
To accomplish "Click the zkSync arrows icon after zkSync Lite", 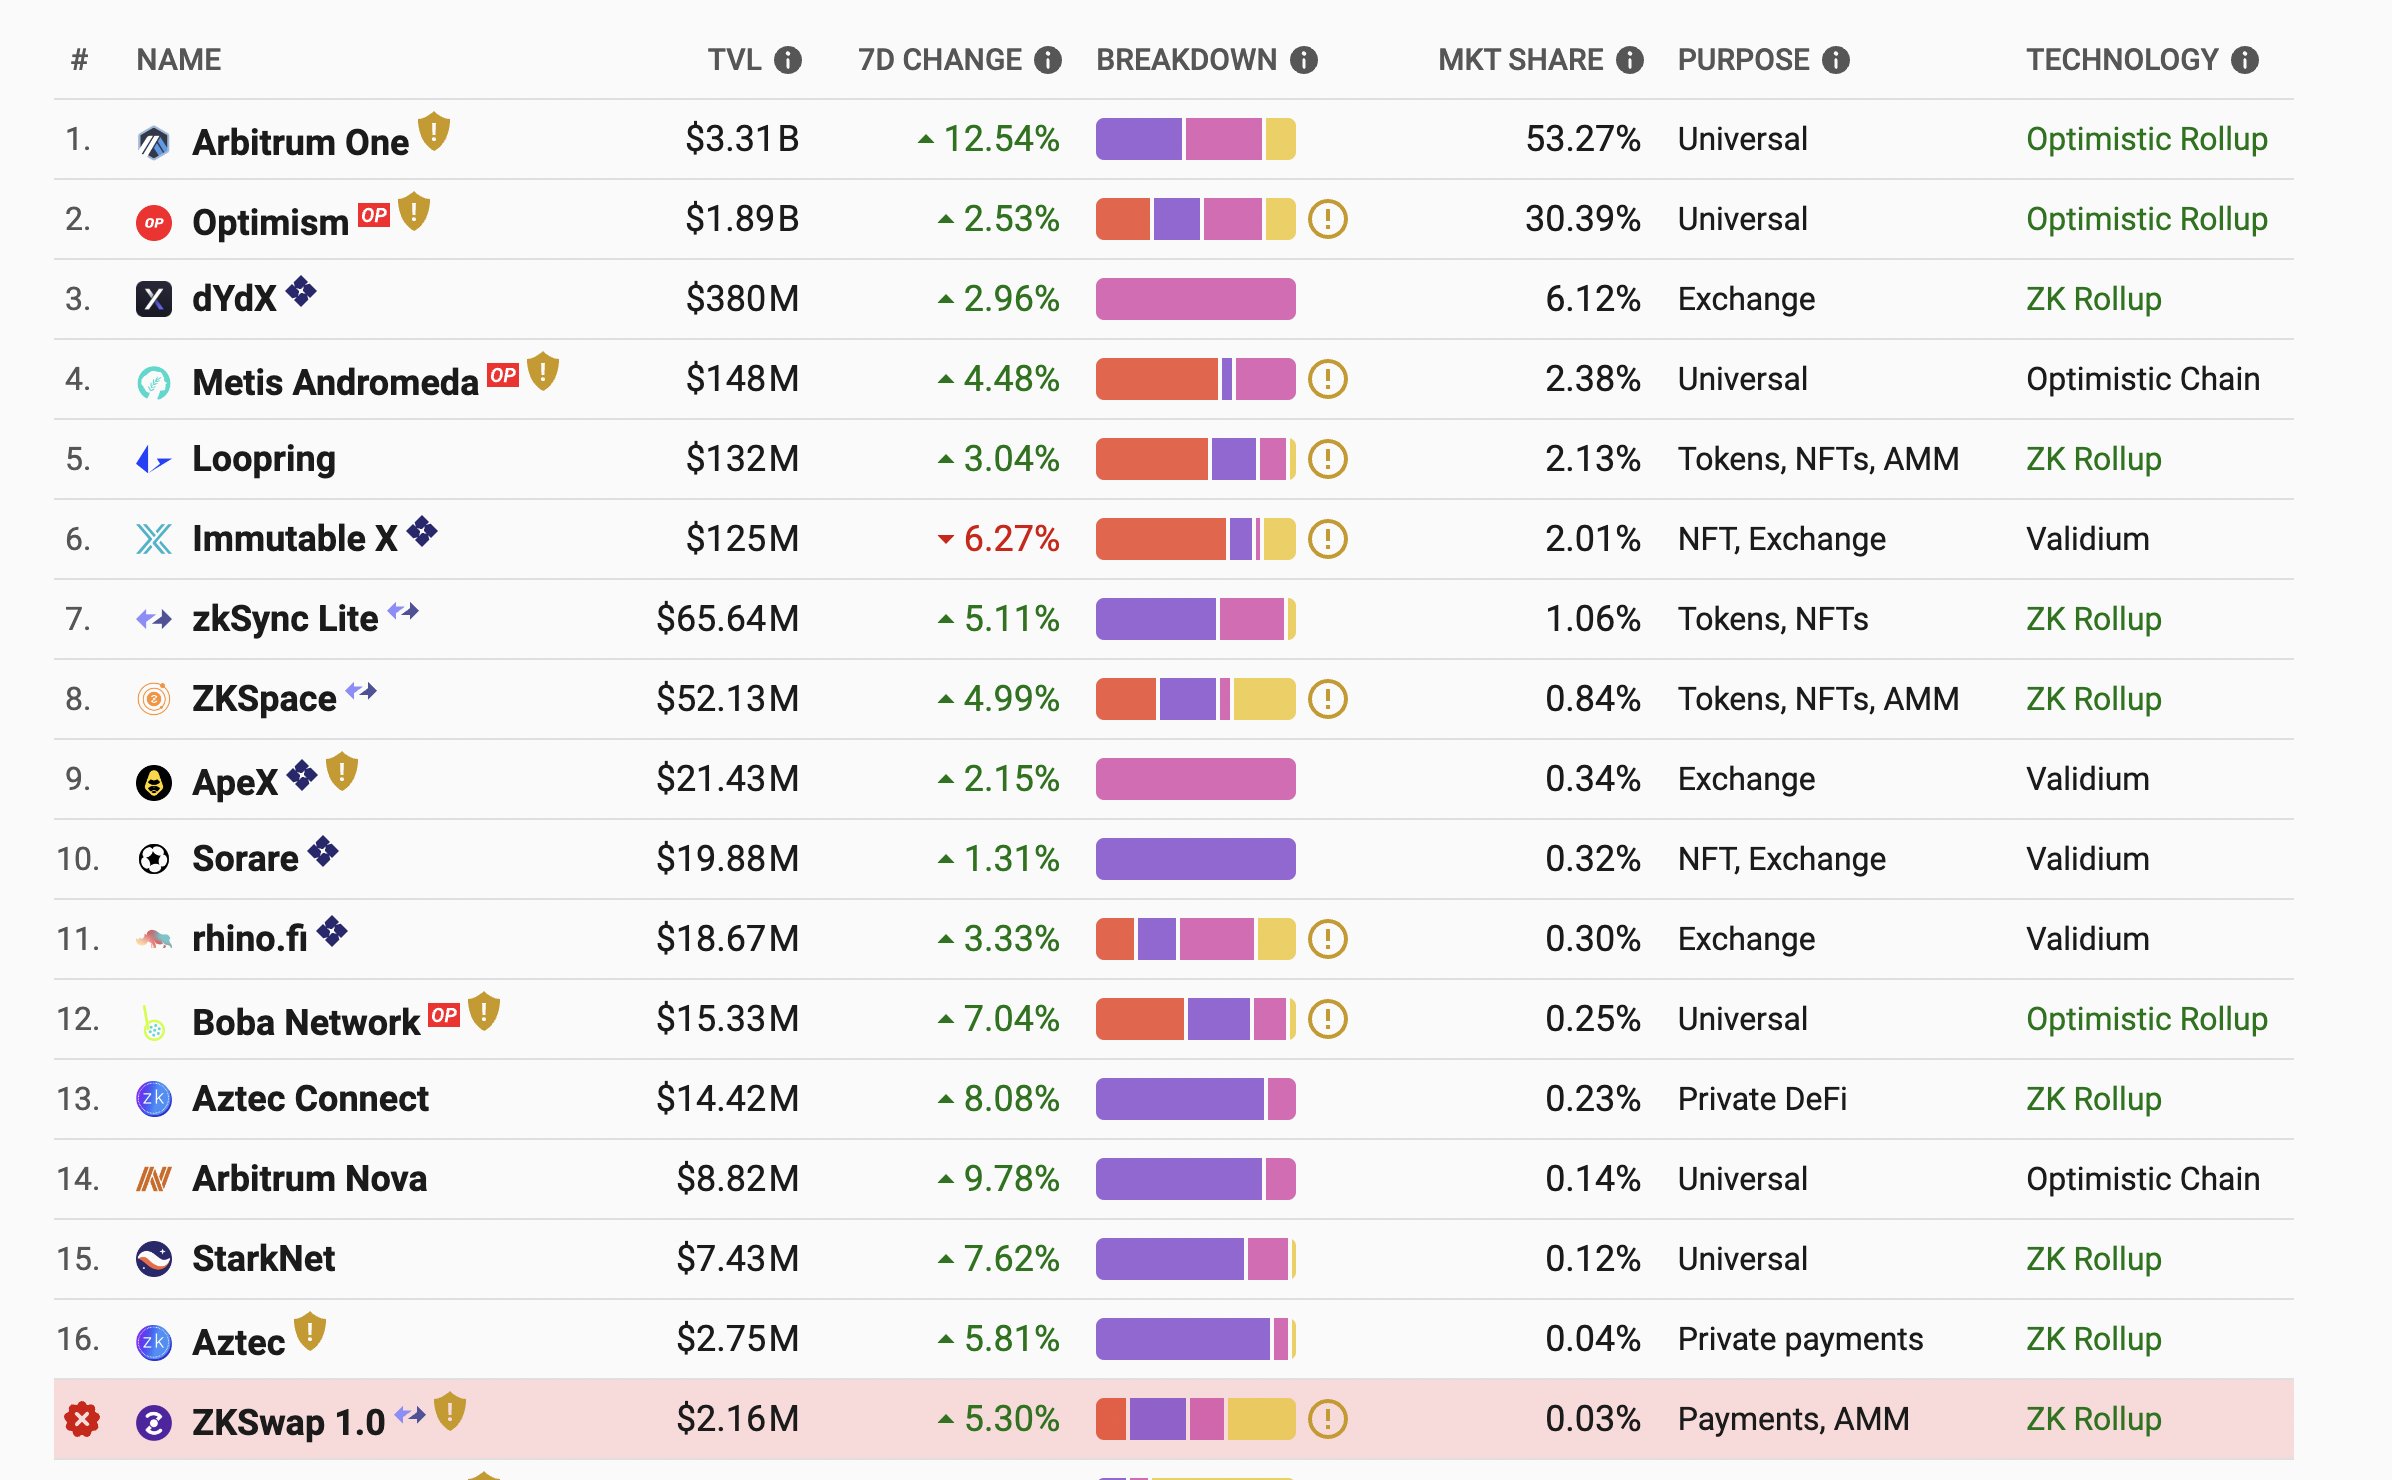I will point(403,610).
